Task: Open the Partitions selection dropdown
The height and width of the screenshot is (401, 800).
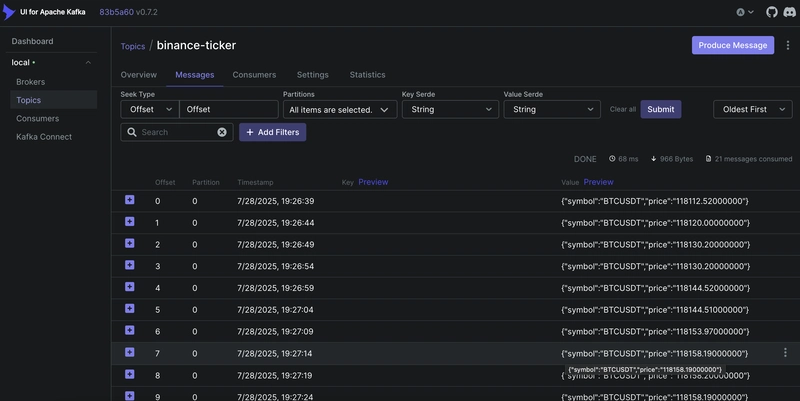Action: [x=340, y=110]
